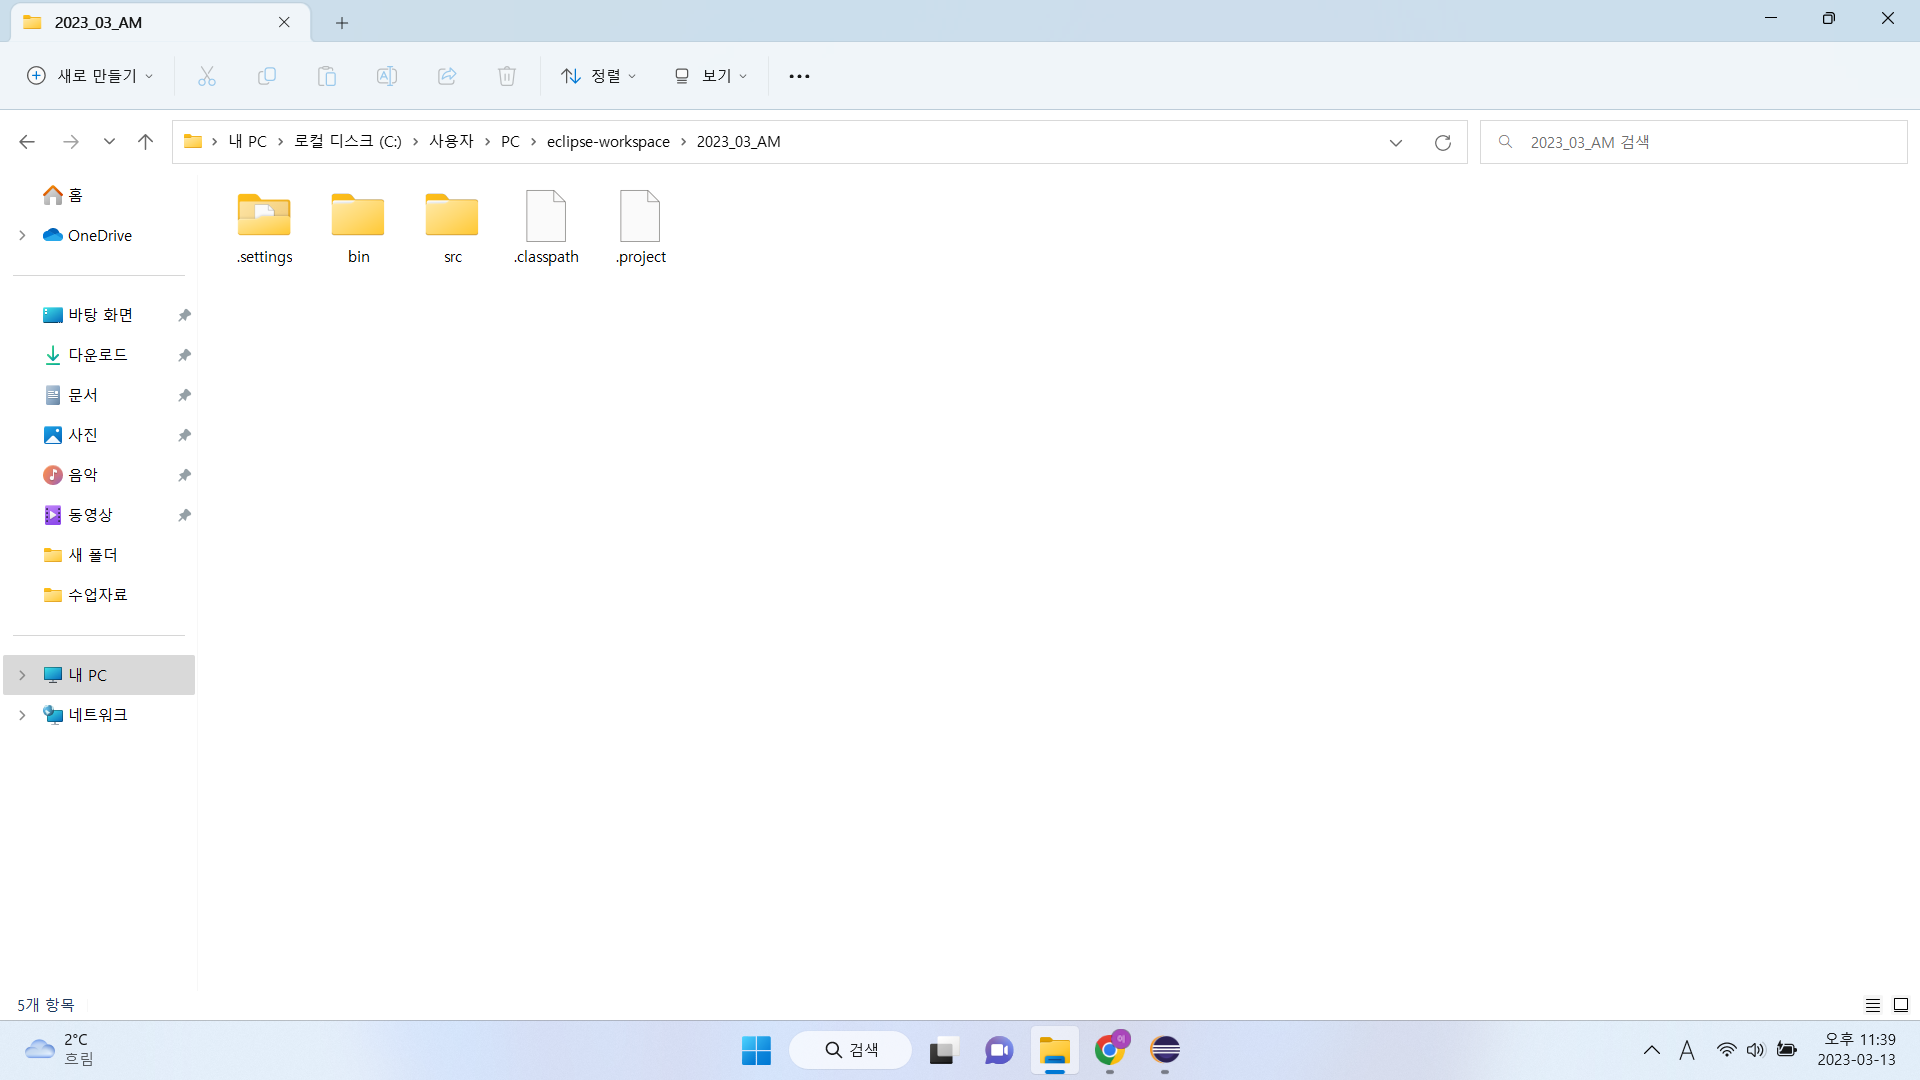Viewport: 1920px width, 1080px height.
Task: Click the Share icon in toolbar
Action: point(447,76)
